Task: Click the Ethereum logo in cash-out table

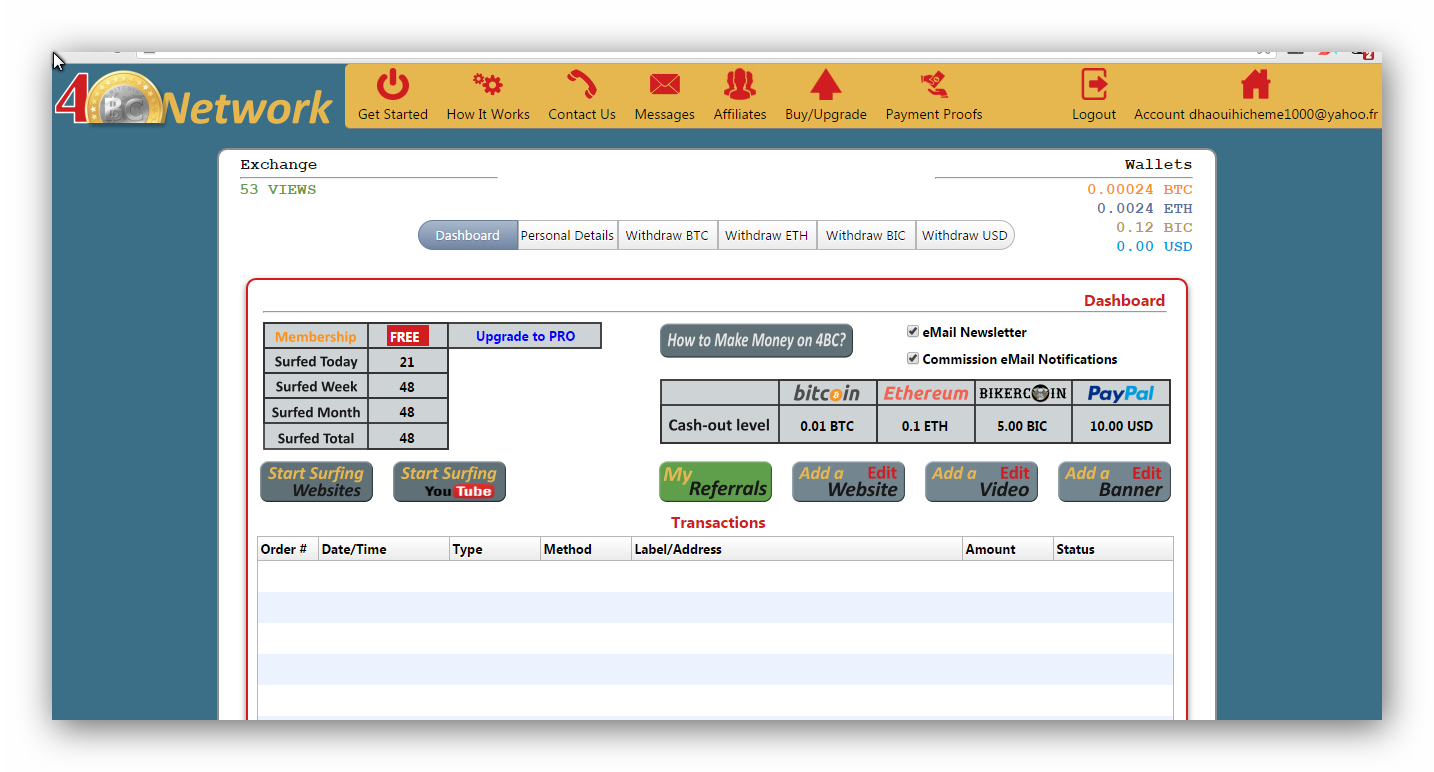Action: (x=925, y=393)
